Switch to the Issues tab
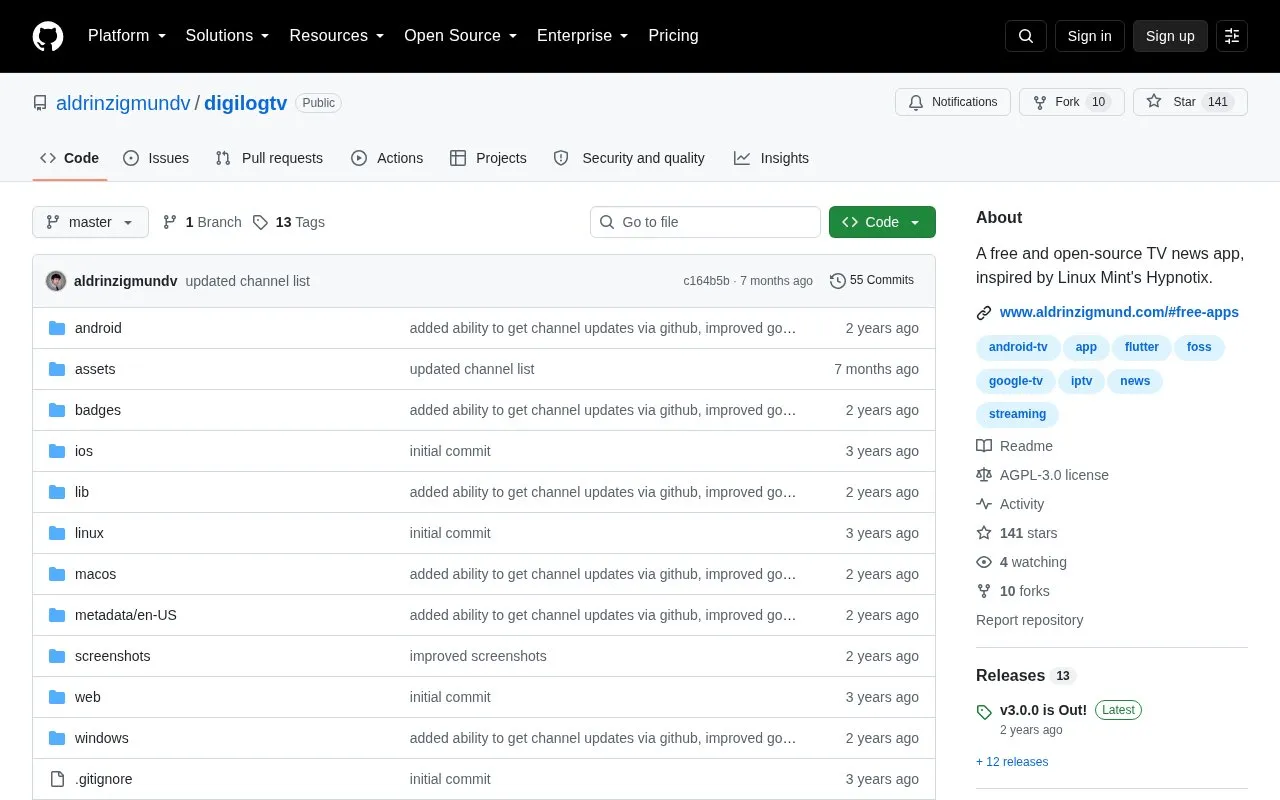The height and width of the screenshot is (800, 1280). (x=156, y=158)
